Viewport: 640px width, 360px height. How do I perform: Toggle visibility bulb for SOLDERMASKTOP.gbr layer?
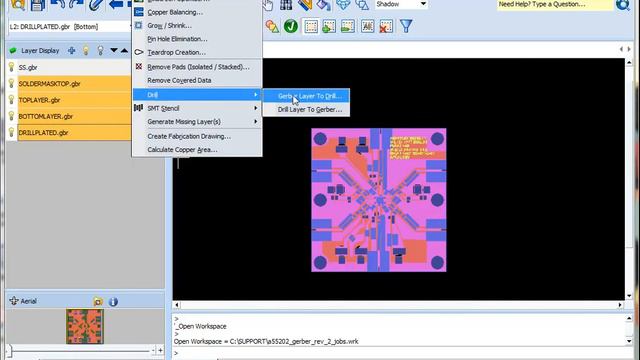click(11, 83)
